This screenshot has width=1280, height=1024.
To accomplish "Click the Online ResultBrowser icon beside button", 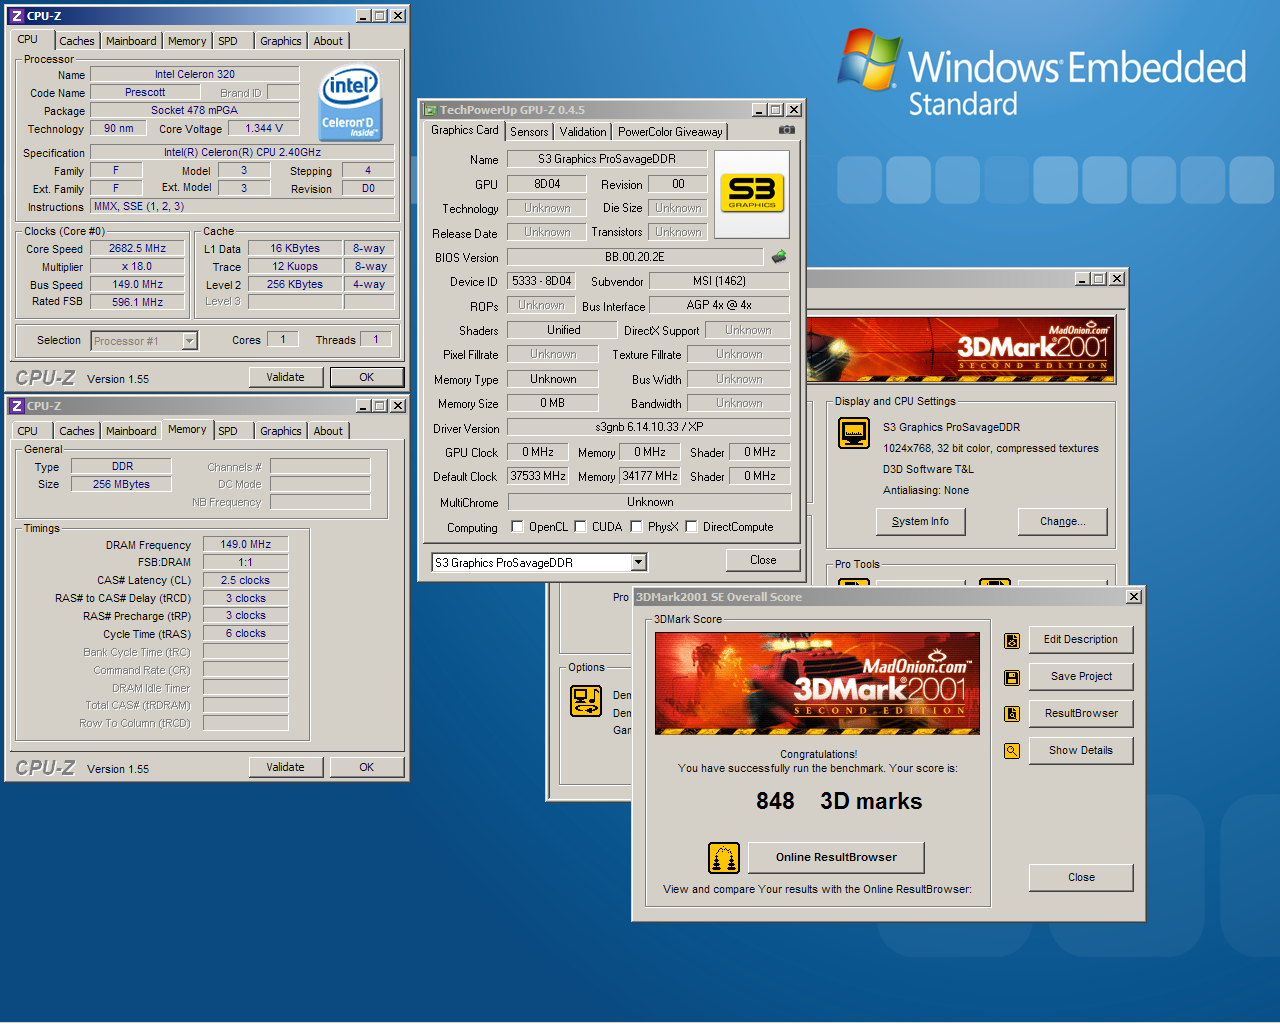I will tap(724, 858).
